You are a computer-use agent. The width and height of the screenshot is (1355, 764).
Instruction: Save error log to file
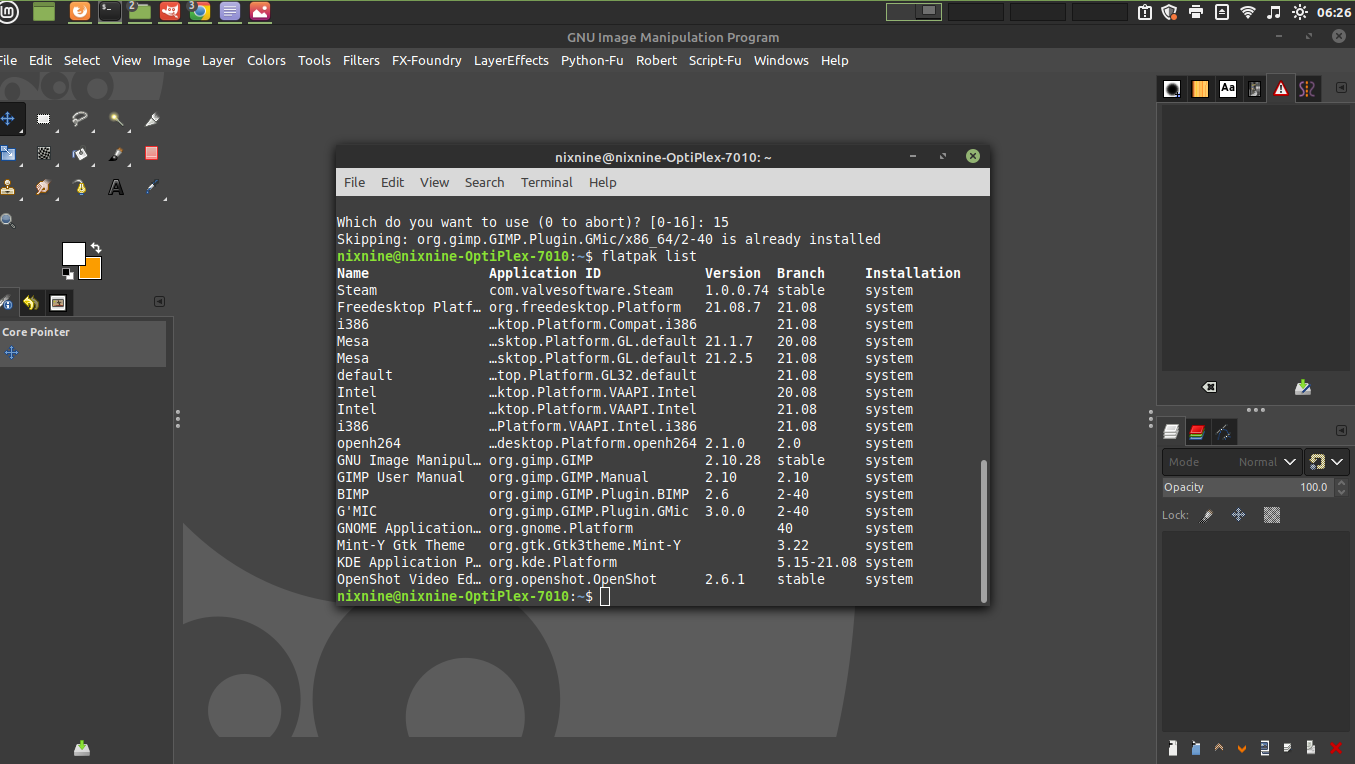click(x=1303, y=387)
